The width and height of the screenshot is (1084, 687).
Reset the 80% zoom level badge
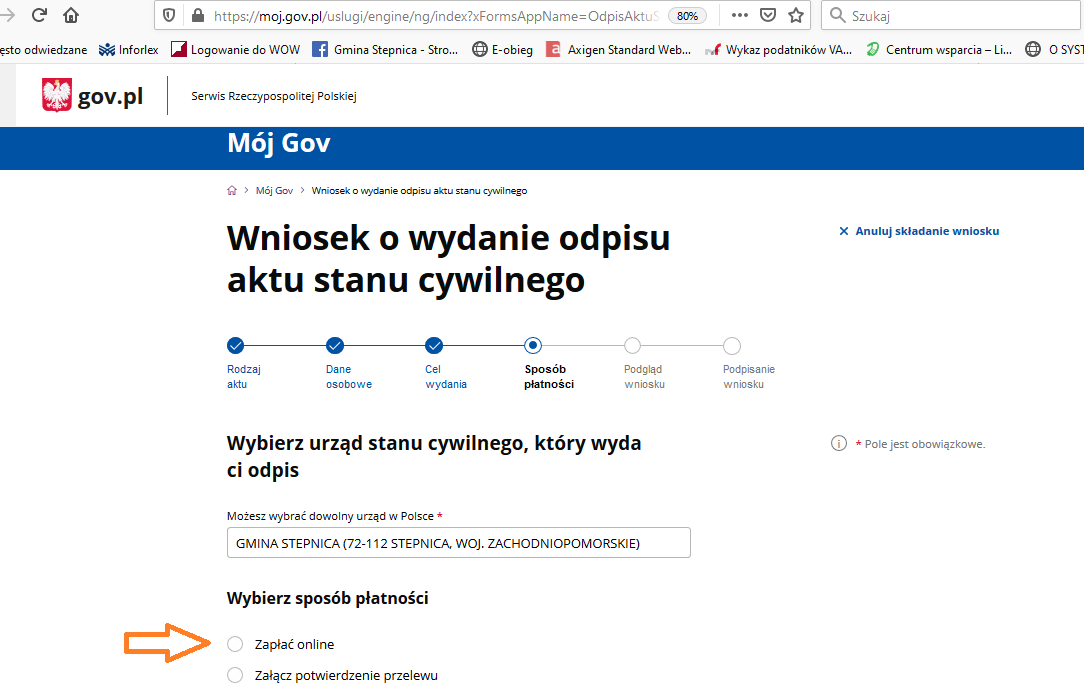point(687,16)
